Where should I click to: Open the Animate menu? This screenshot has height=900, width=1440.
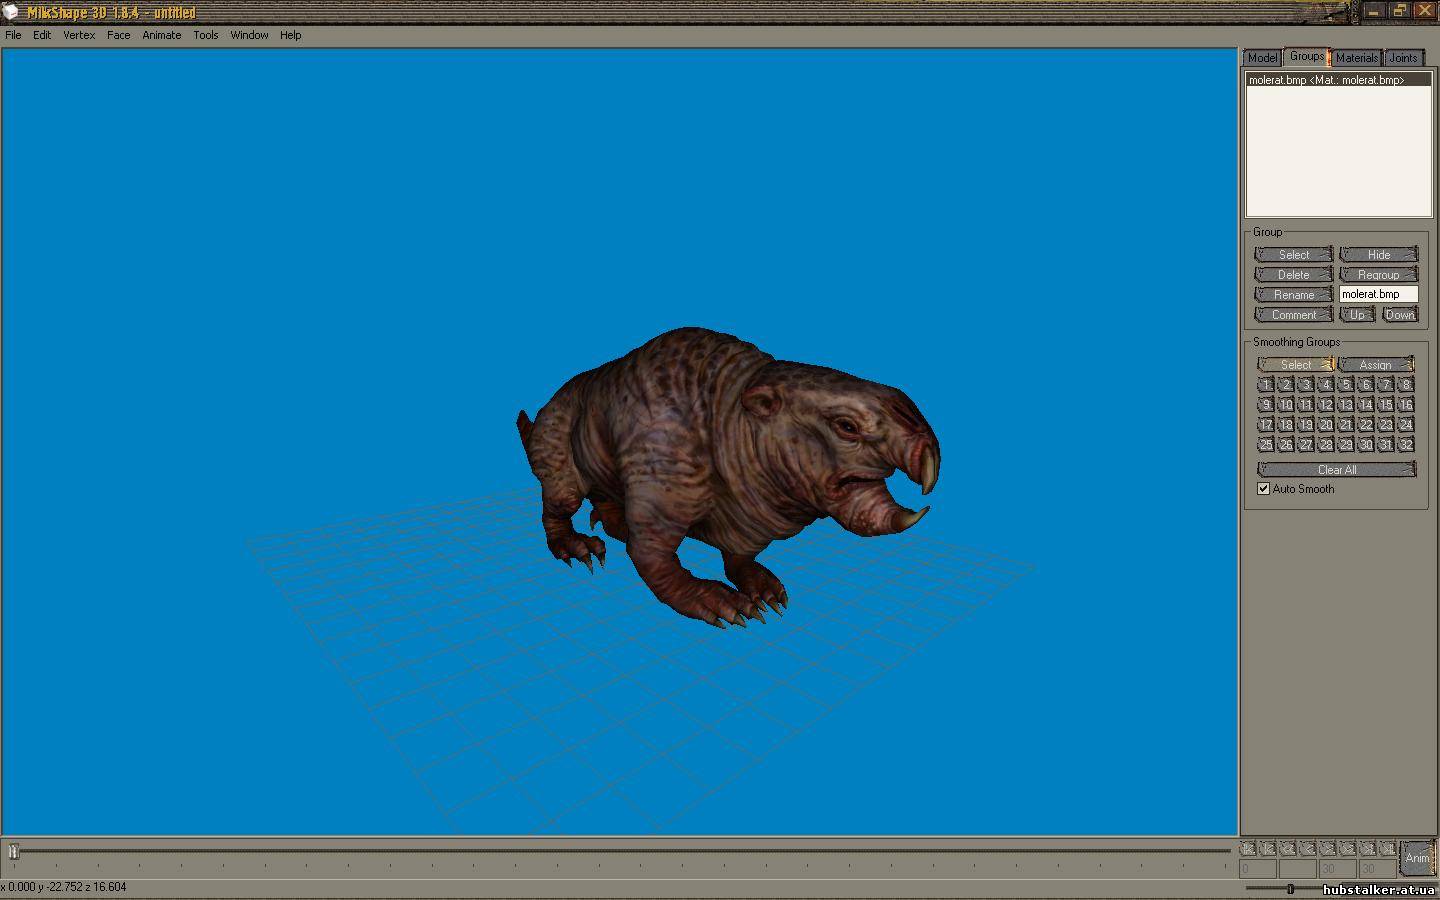pyautogui.click(x=162, y=35)
